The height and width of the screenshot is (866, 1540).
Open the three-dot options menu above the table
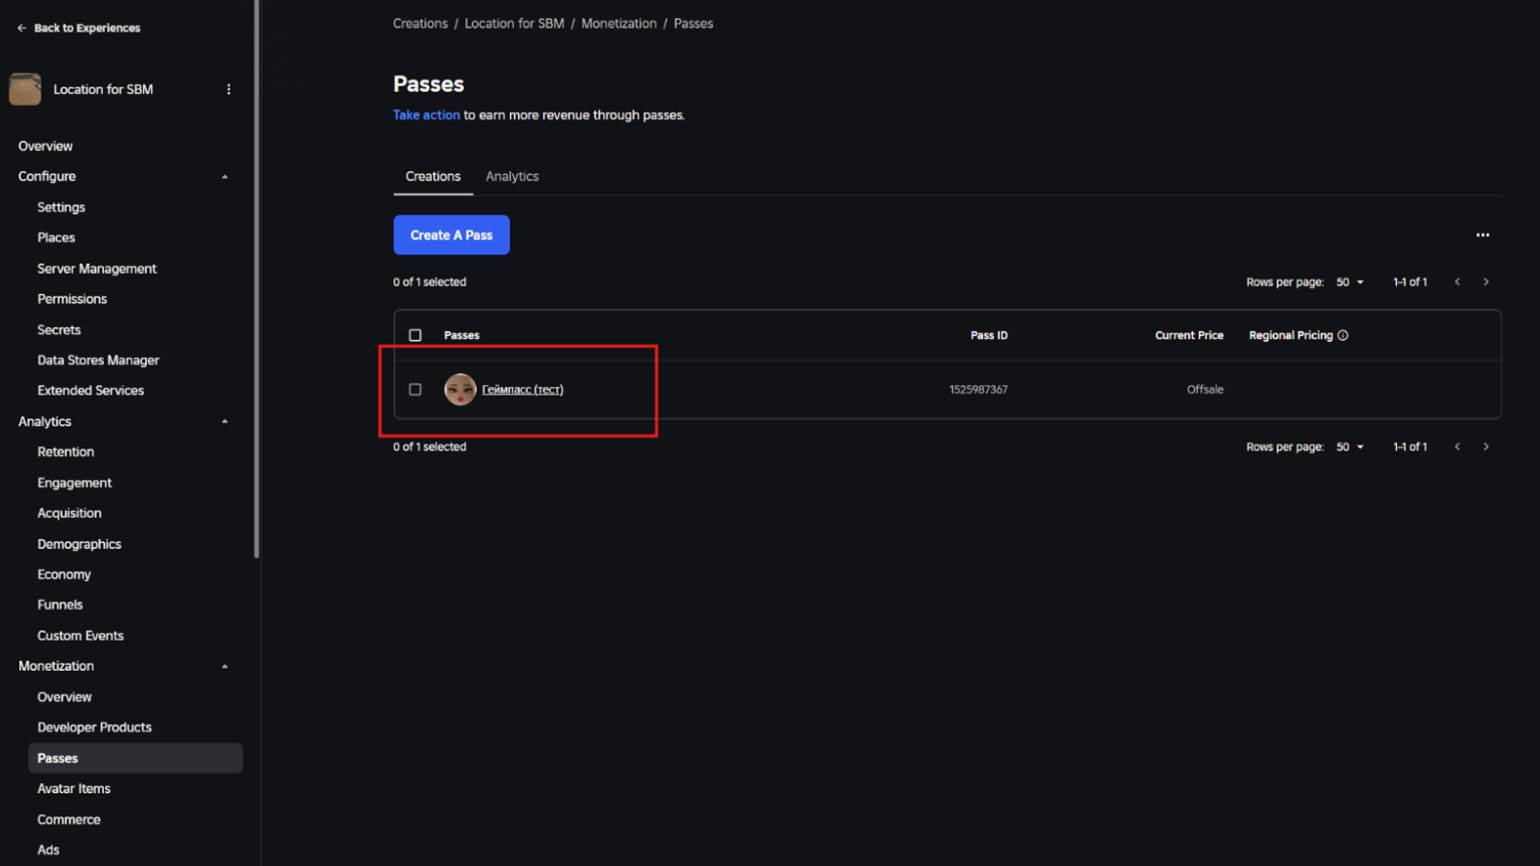tap(1482, 235)
